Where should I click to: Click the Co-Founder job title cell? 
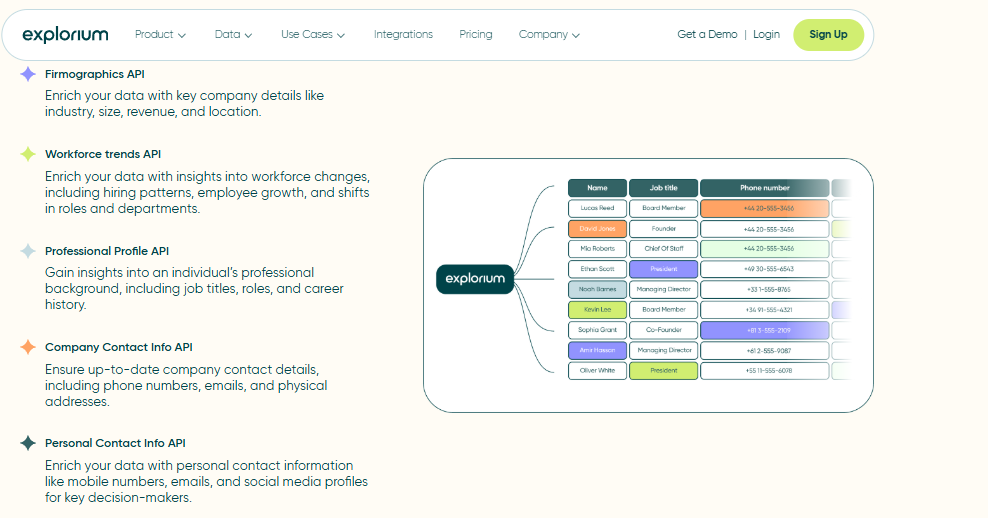663,330
